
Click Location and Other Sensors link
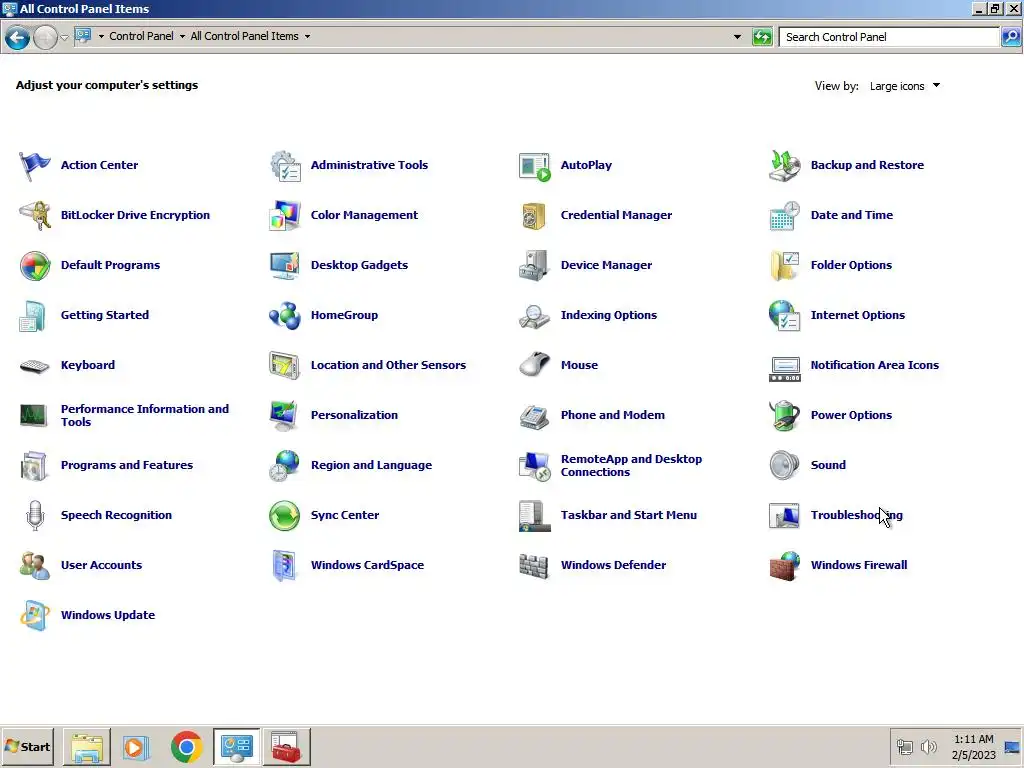(x=388, y=365)
